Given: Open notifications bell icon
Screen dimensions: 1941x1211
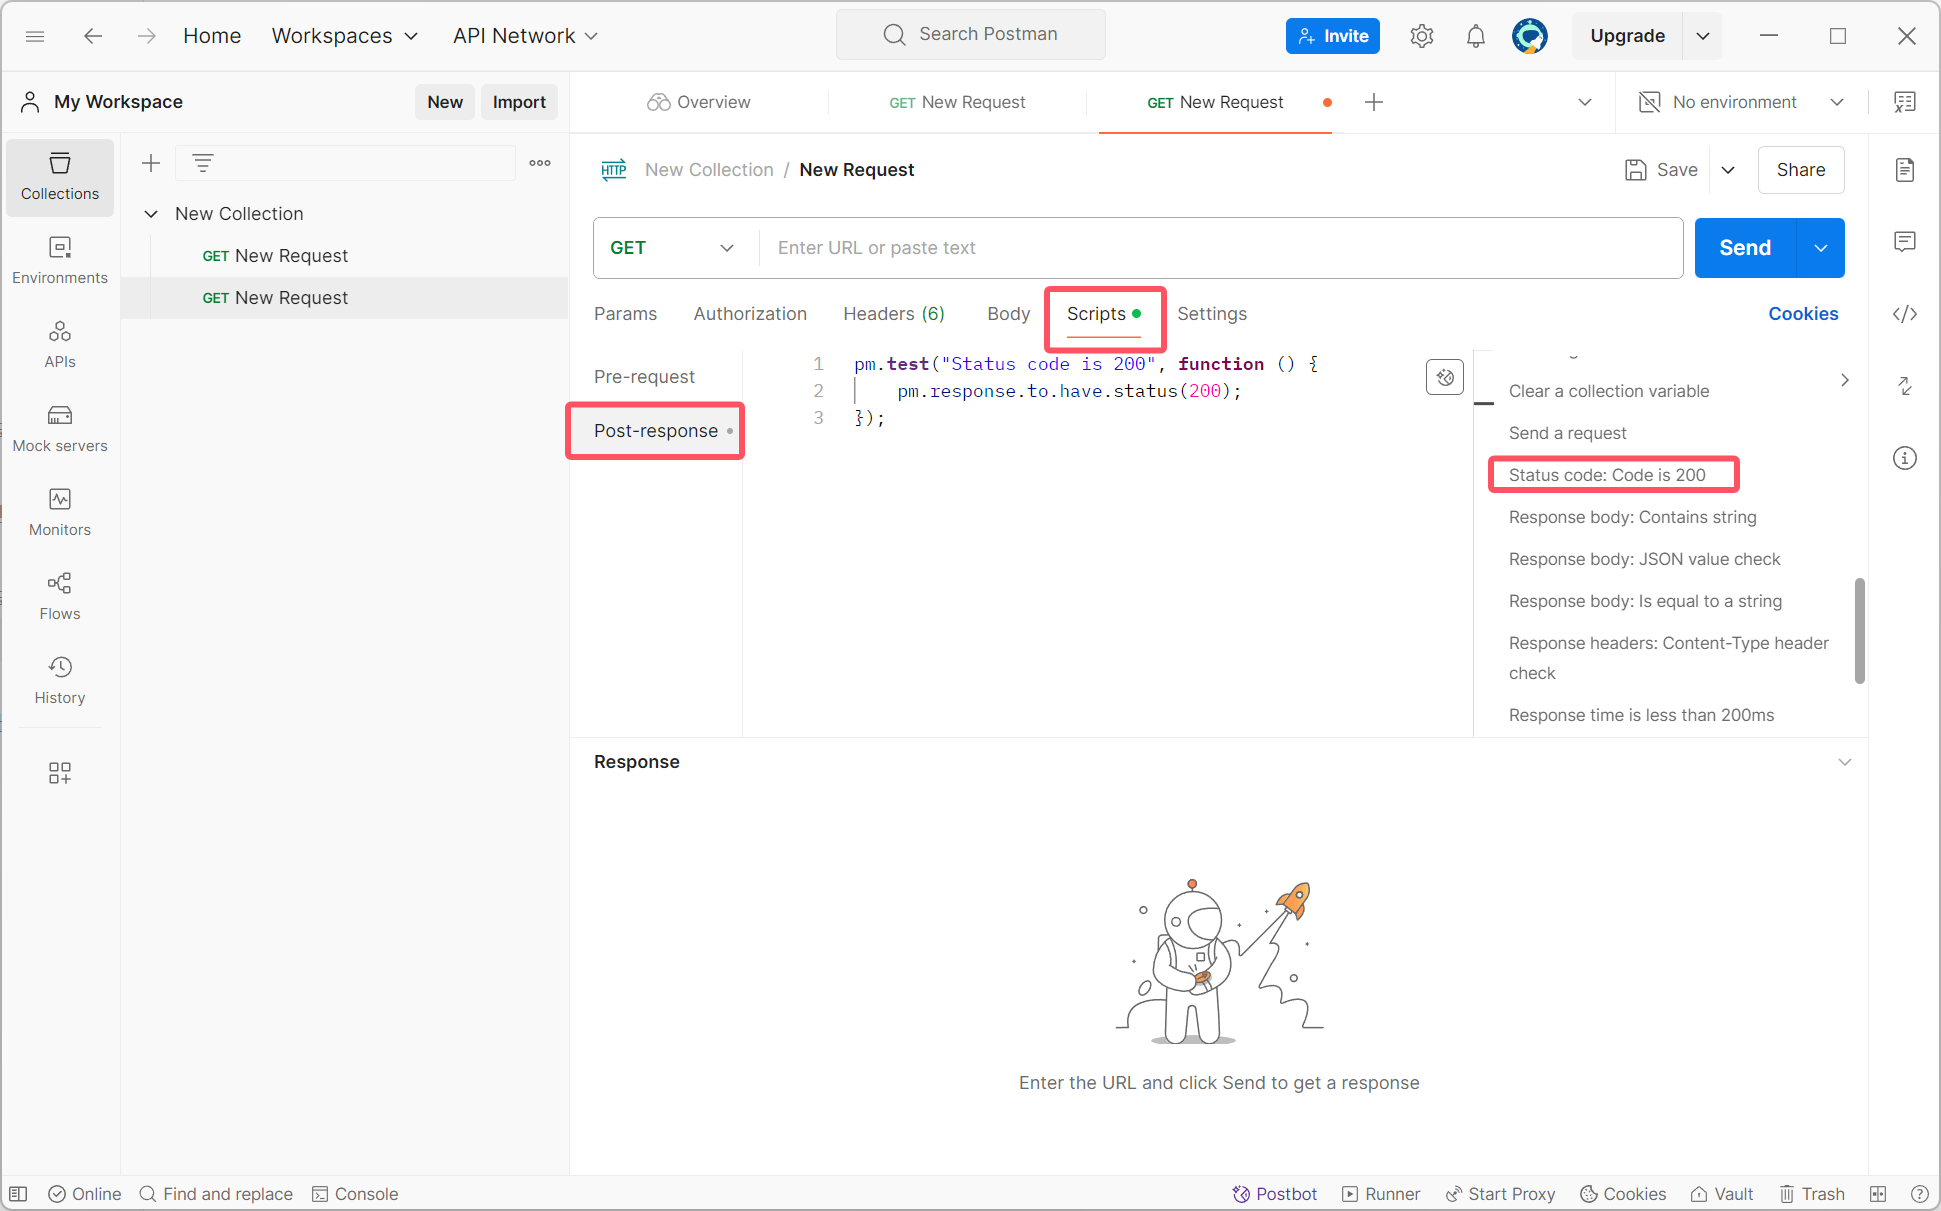Looking at the screenshot, I should pyautogui.click(x=1475, y=36).
